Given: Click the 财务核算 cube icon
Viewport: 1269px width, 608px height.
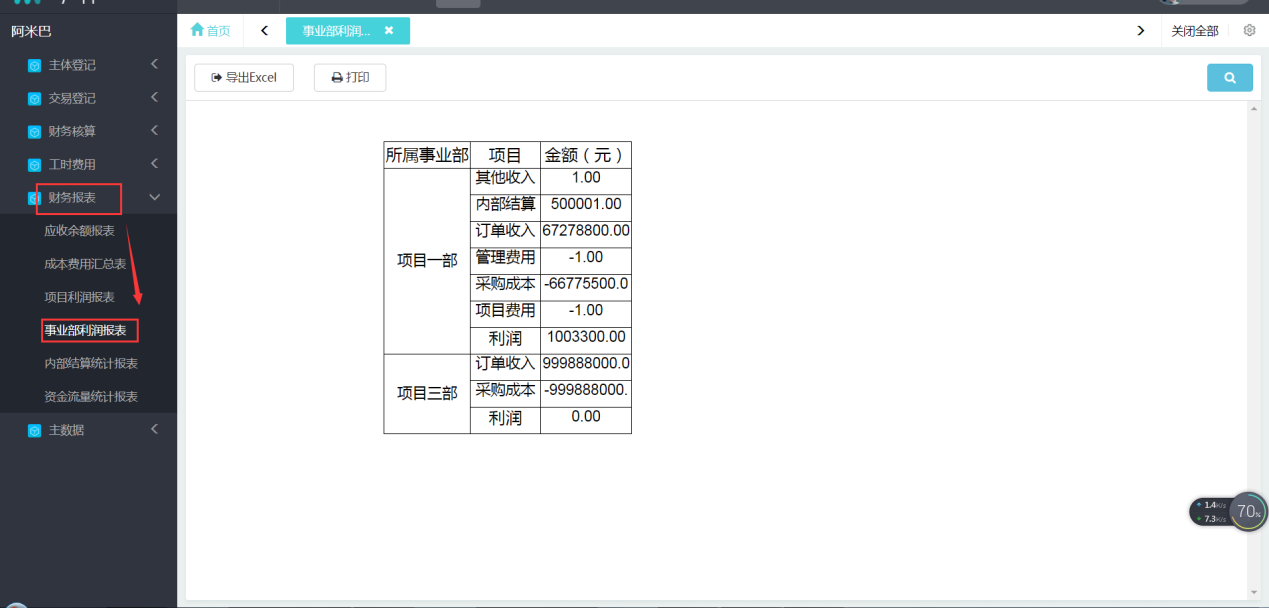Looking at the screenshot, I should (x=34, y=132).
